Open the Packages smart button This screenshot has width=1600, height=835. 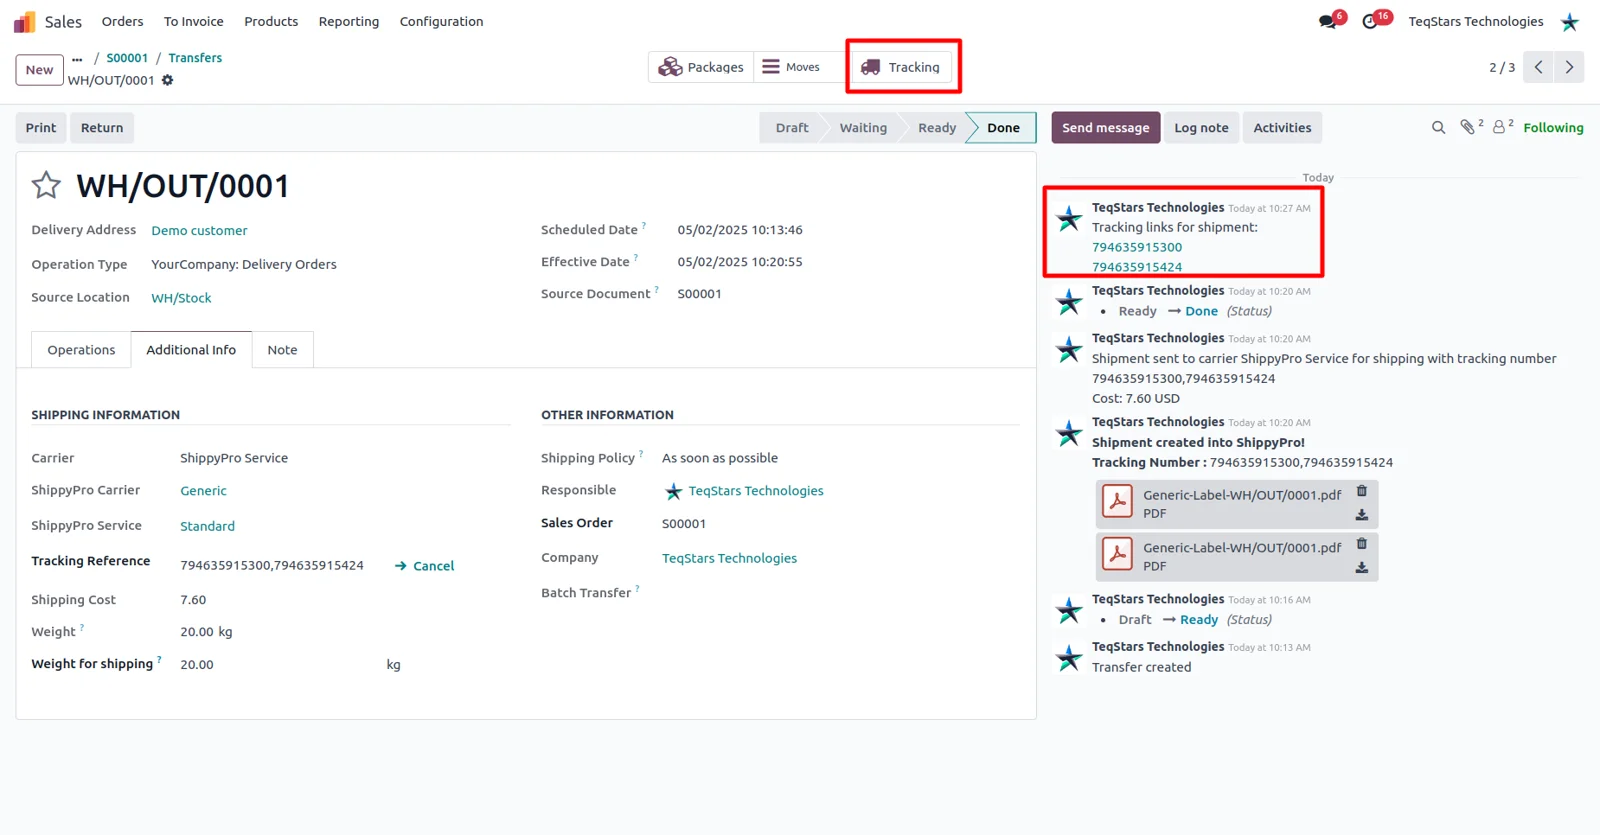[x=701, y=67]
